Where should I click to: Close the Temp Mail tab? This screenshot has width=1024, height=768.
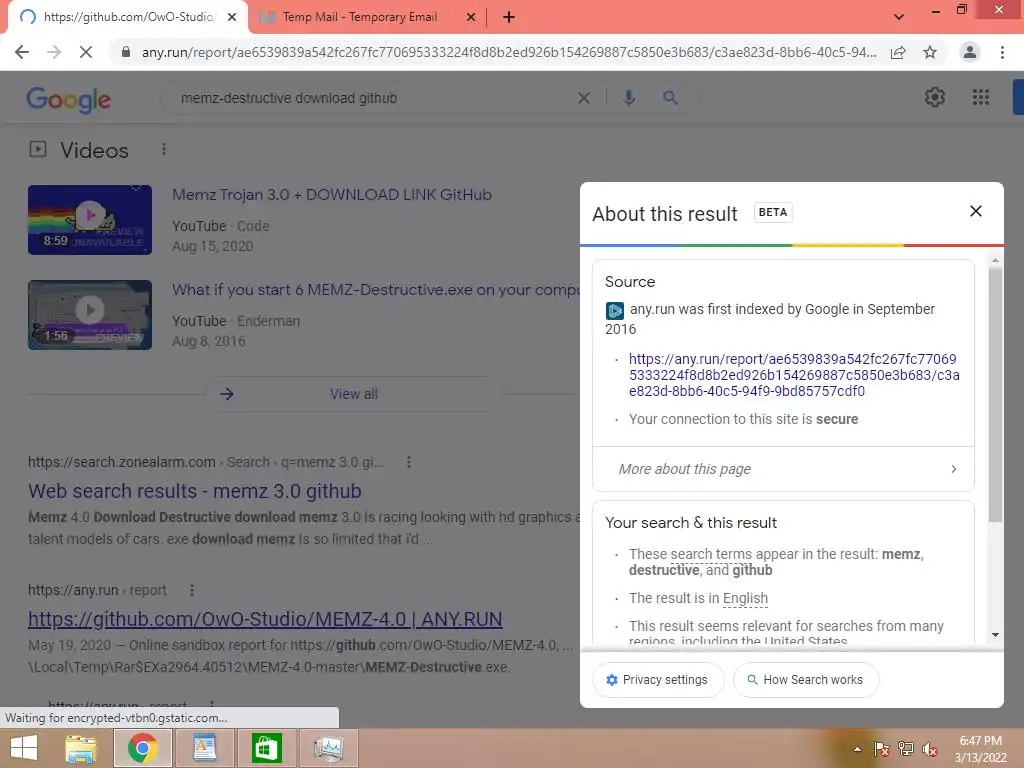[471, 18]
